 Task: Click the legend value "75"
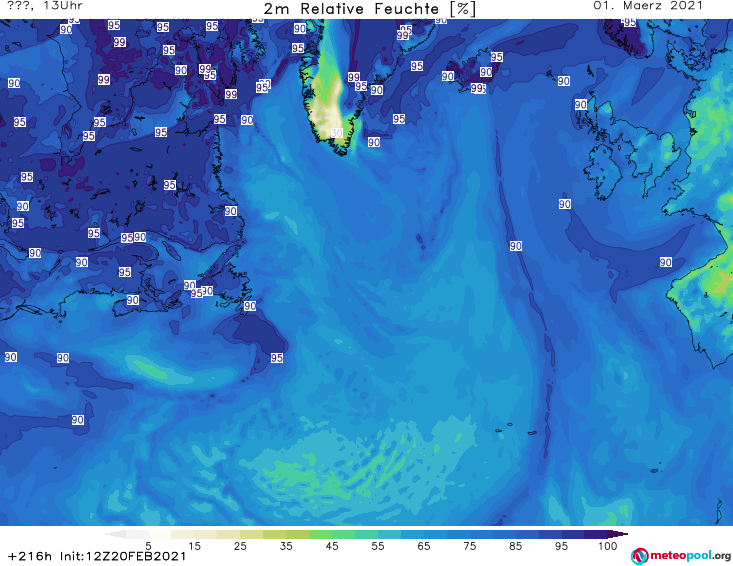[x=470, y=546]
